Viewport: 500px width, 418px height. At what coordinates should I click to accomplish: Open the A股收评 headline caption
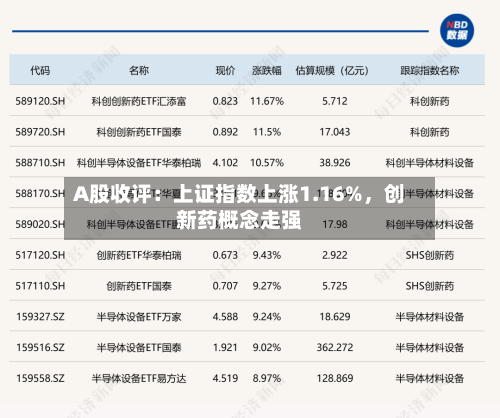pos(249,208)
